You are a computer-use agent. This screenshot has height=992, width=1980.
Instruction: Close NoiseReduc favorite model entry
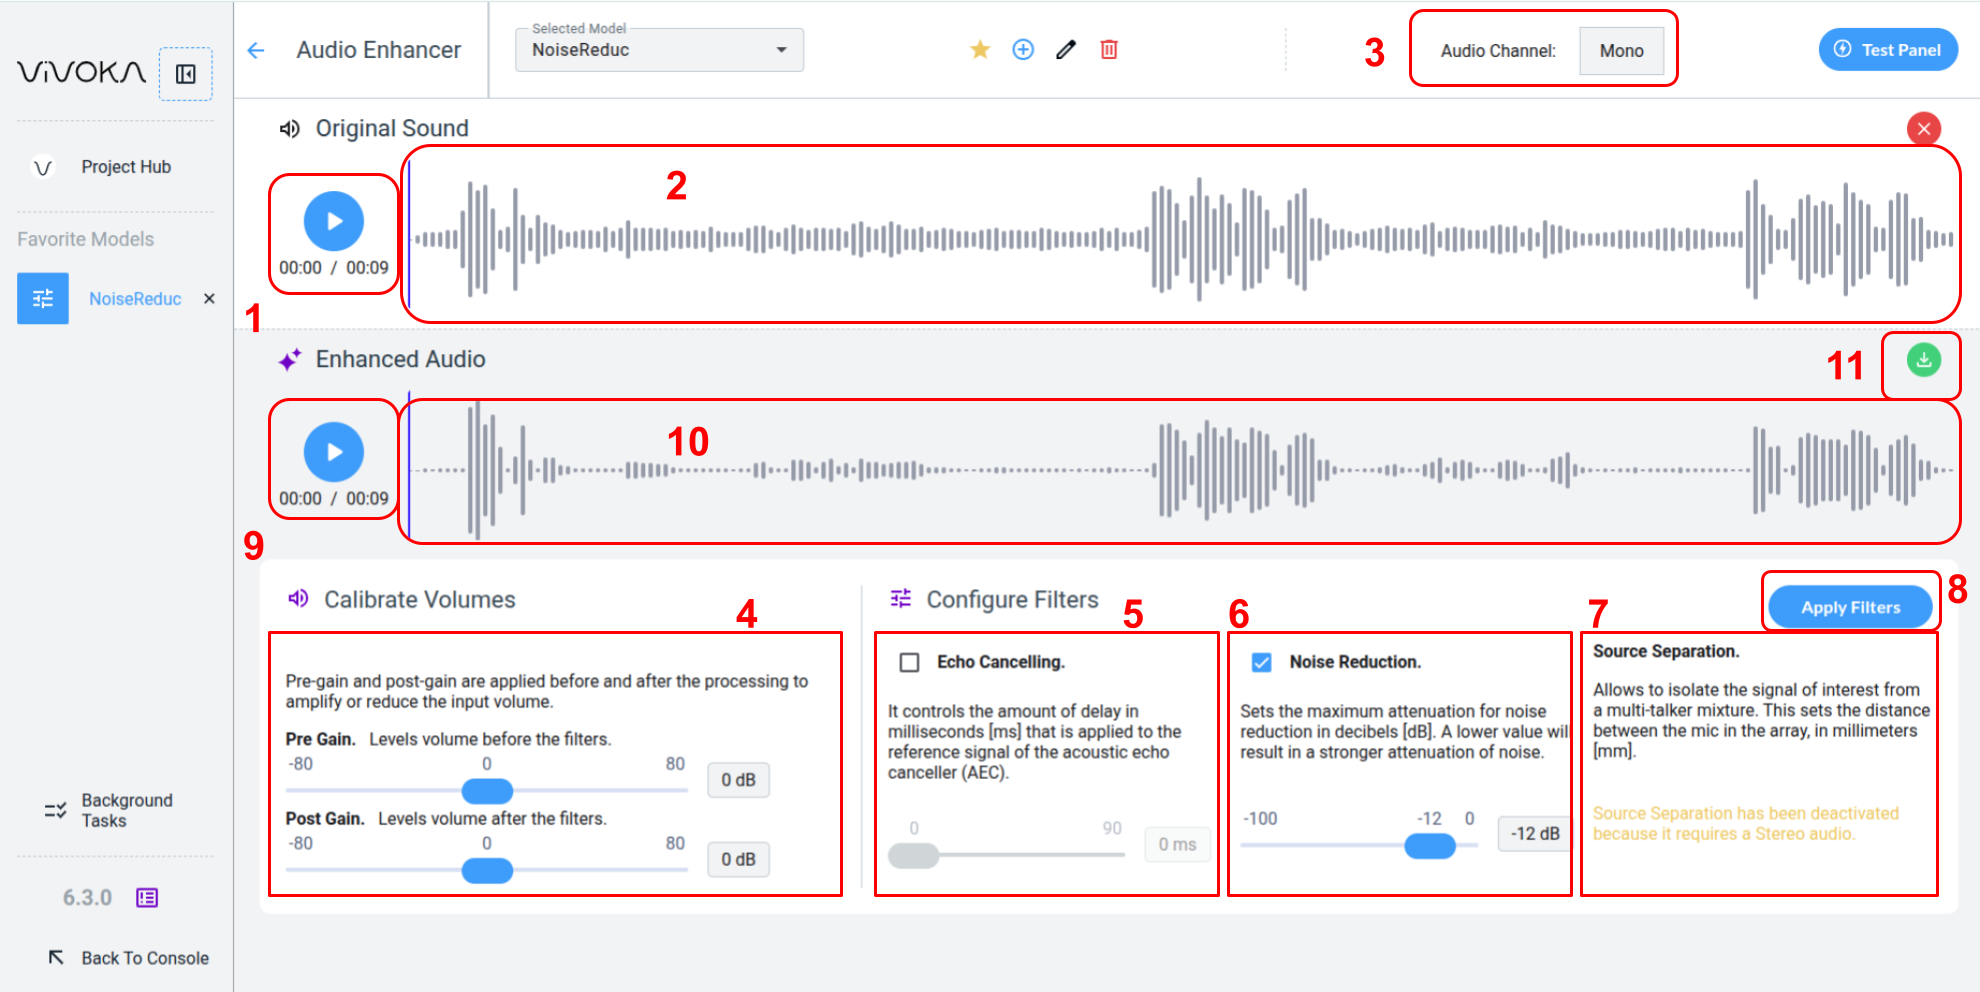pos(209,299)
